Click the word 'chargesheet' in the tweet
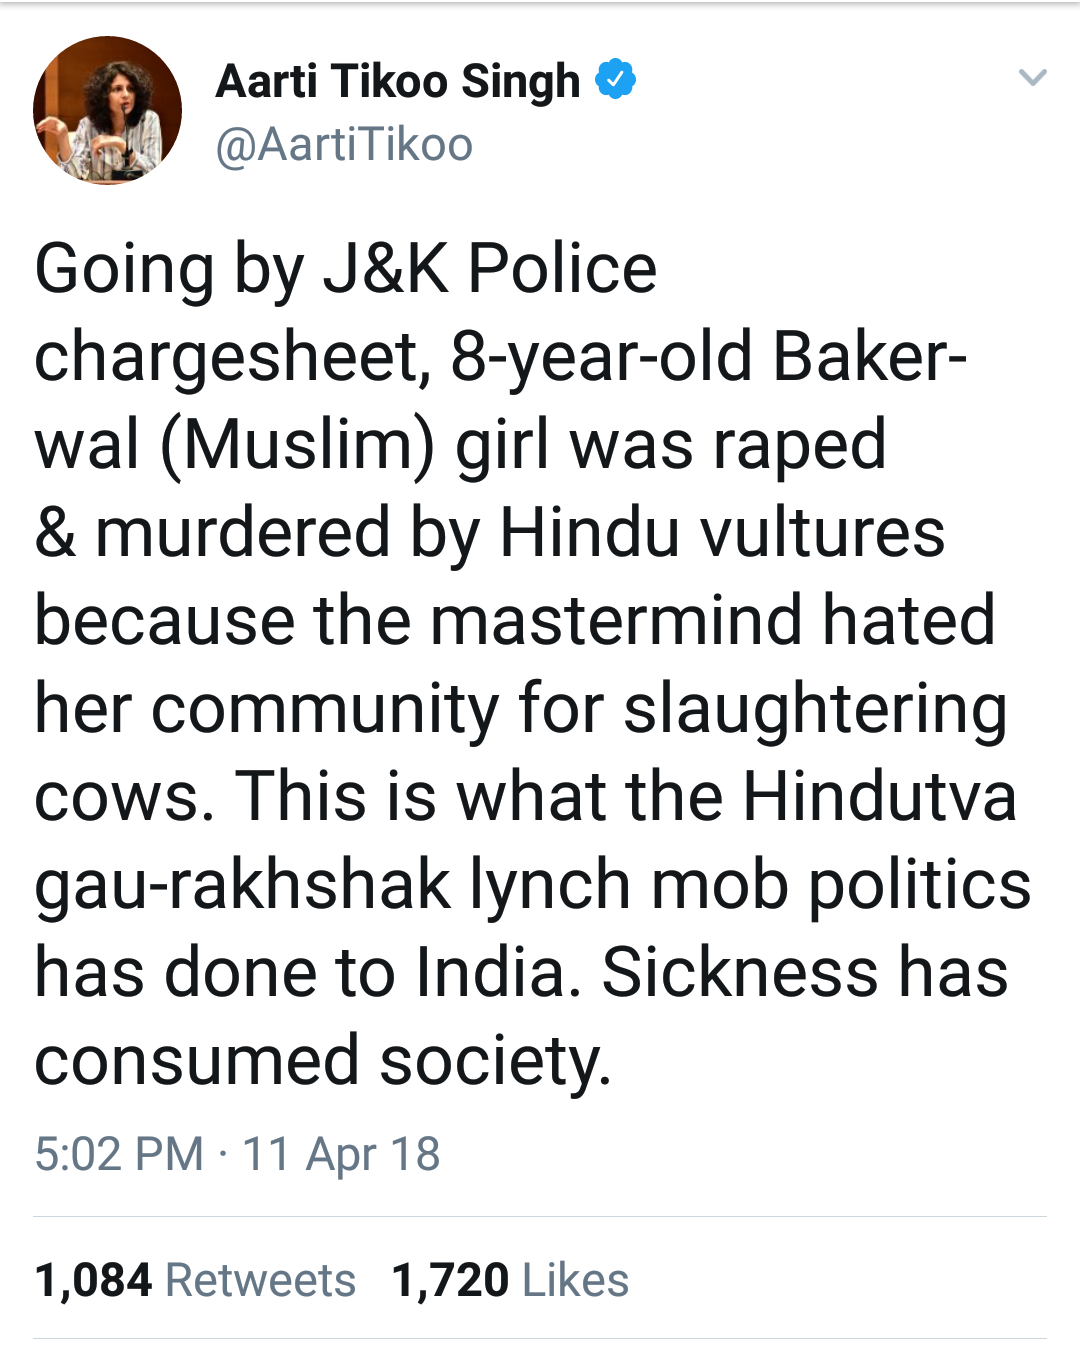The width and height of the screenshot is (1080, 1350). [229, 358]
